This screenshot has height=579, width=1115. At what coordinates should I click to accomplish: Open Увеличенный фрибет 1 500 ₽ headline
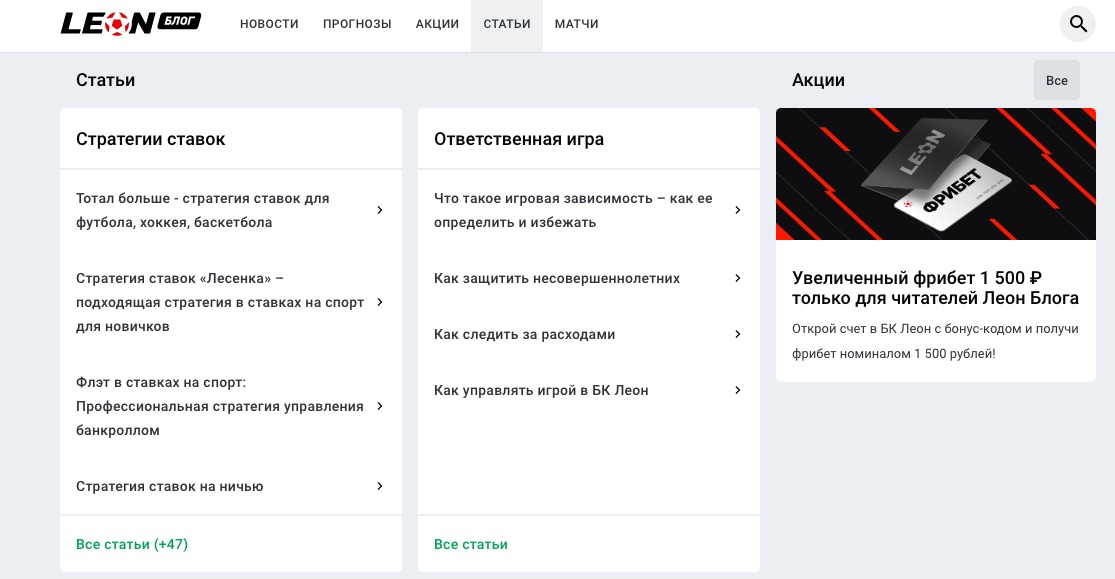pos(935,288)
